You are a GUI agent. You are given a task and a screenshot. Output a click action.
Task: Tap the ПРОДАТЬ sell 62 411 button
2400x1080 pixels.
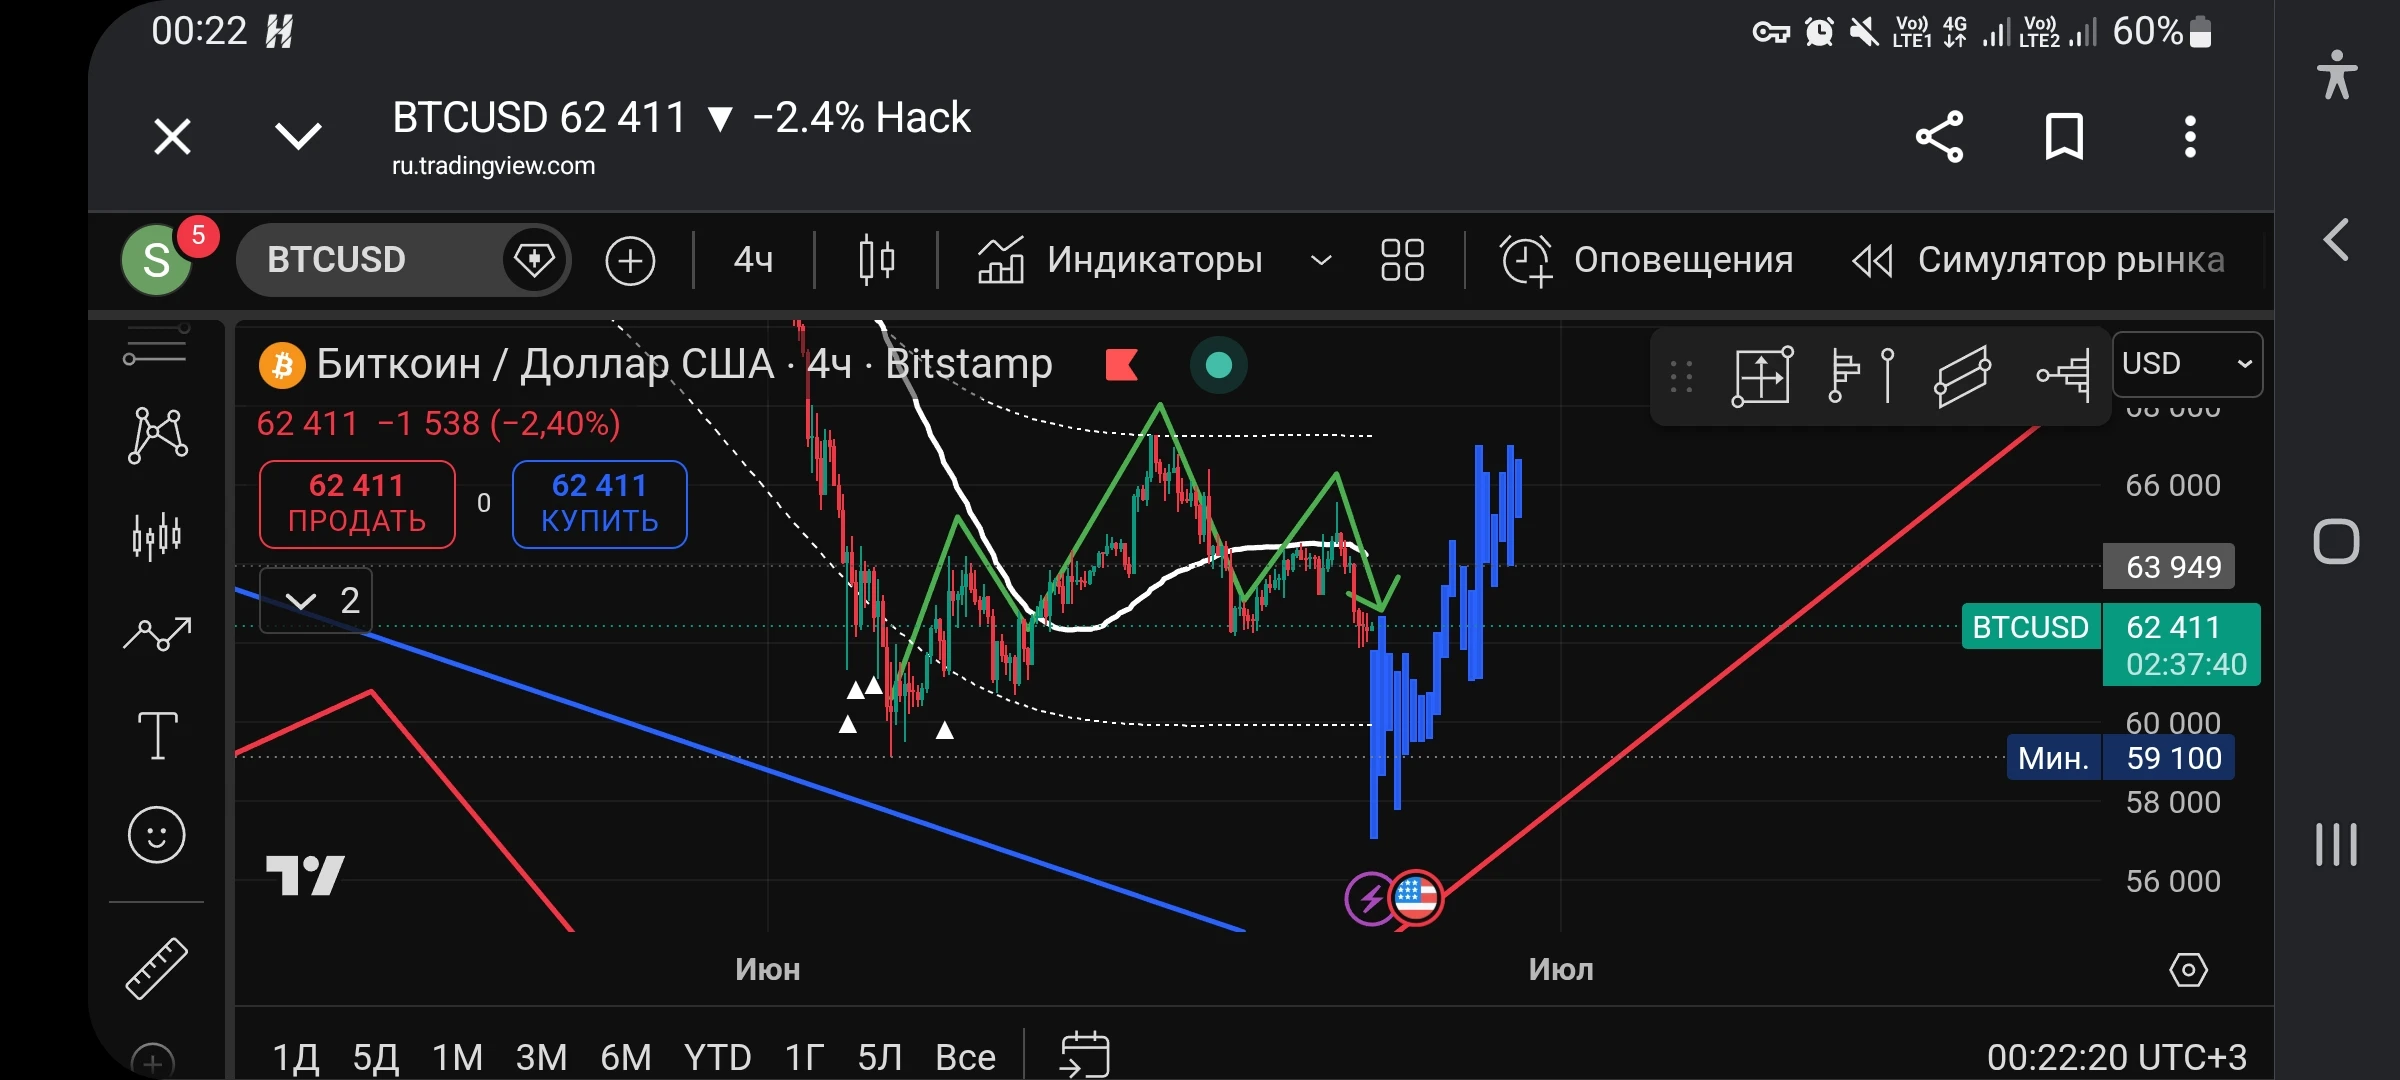pos(357,504)
